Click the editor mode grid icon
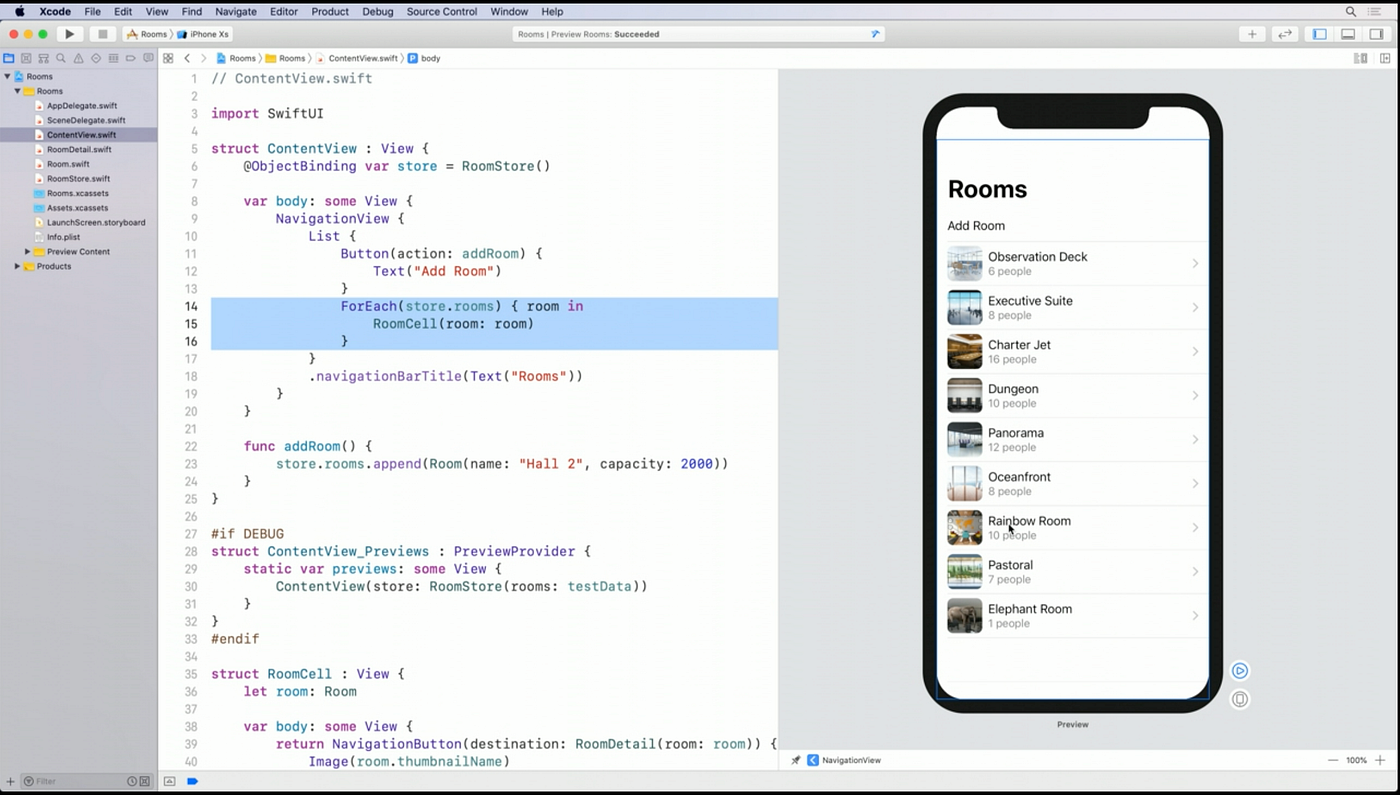 168,58
